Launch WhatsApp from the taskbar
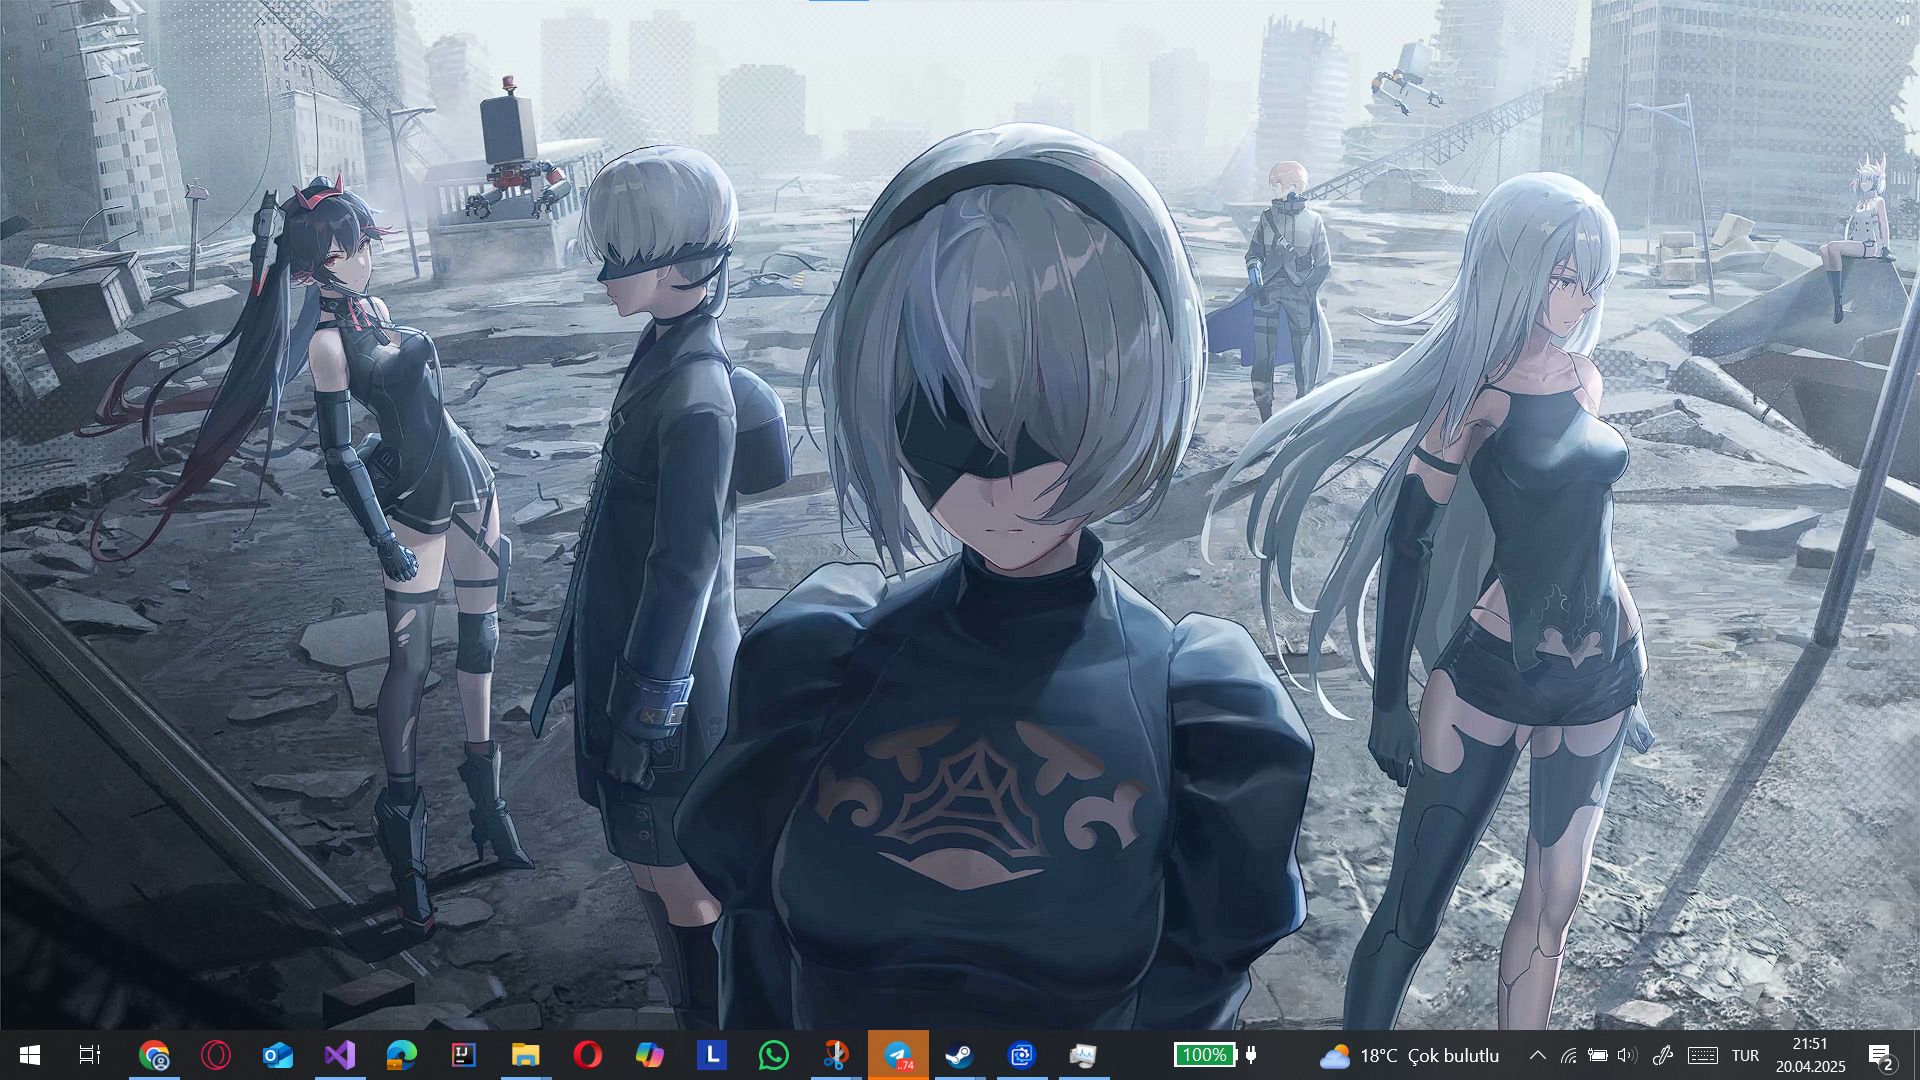The image size is (1920, 1080). [x=774, y=1055]
